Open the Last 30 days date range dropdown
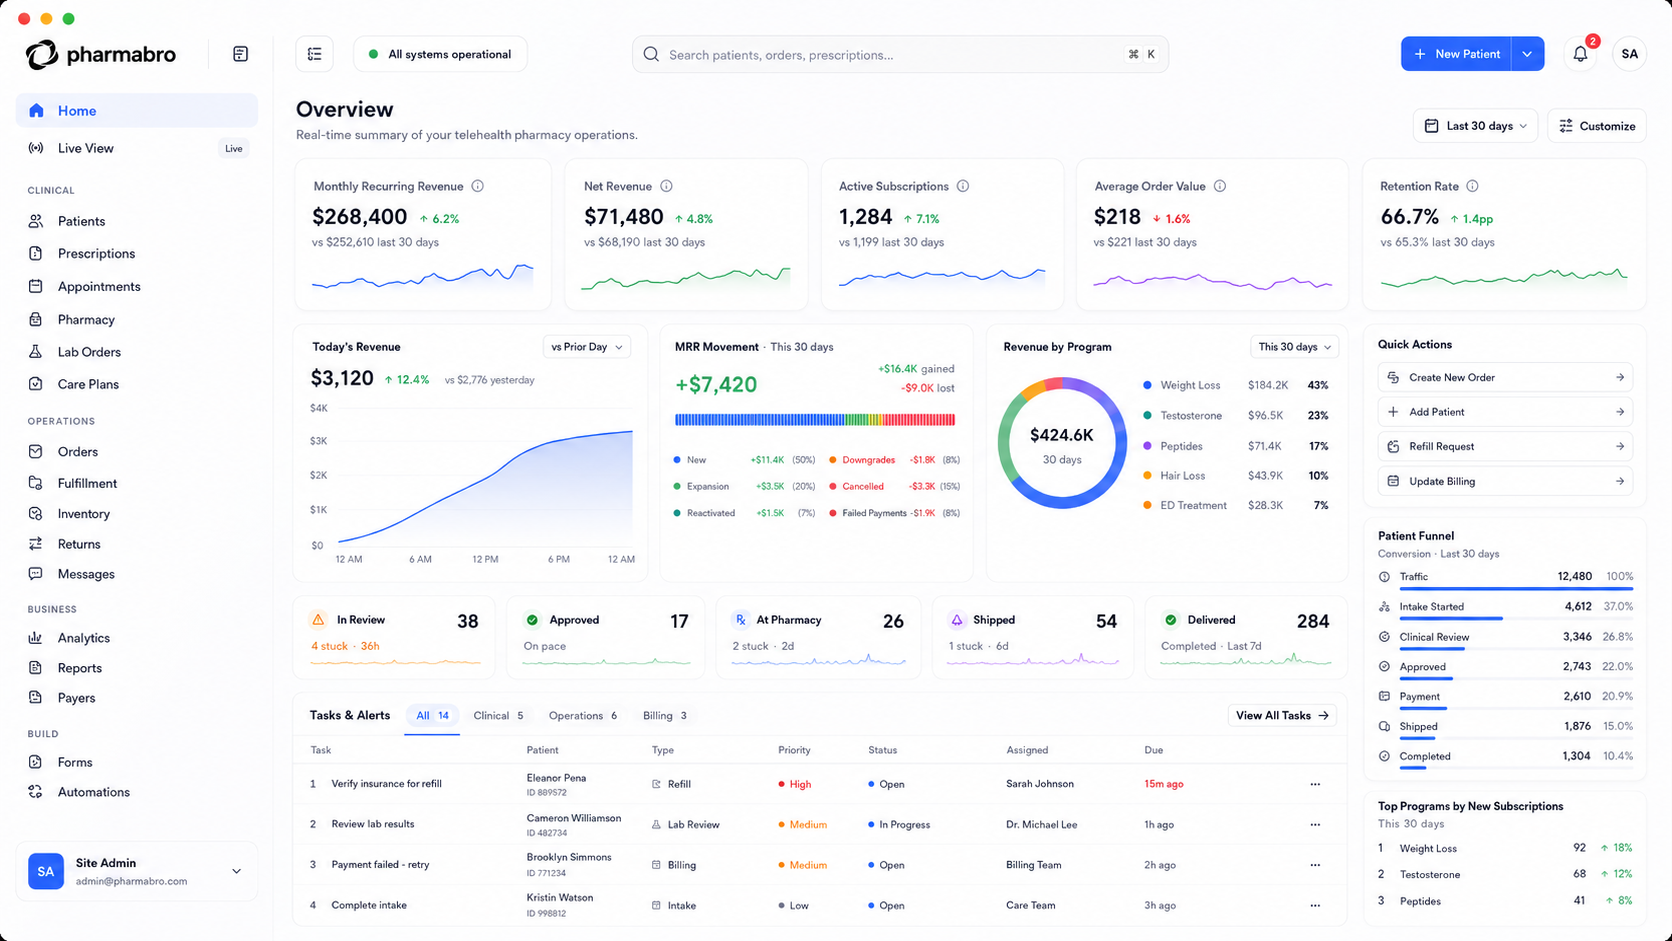 (1475, 126)
